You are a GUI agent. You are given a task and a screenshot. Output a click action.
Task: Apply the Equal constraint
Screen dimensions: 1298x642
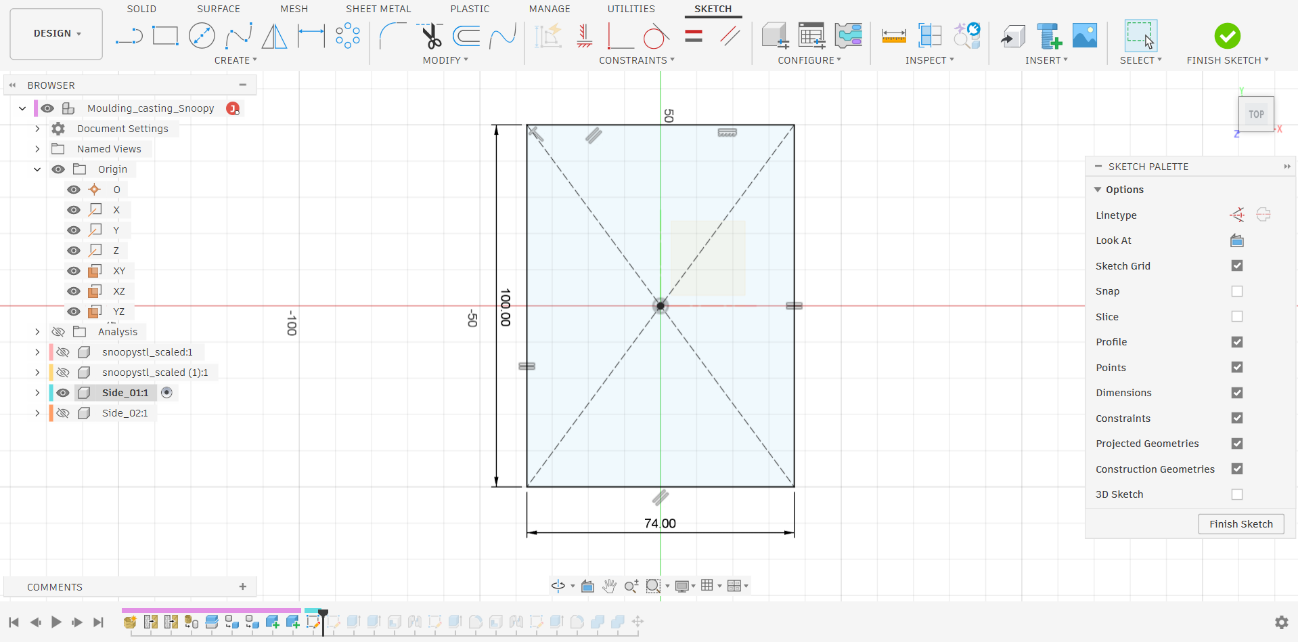(x=693, y=37)
